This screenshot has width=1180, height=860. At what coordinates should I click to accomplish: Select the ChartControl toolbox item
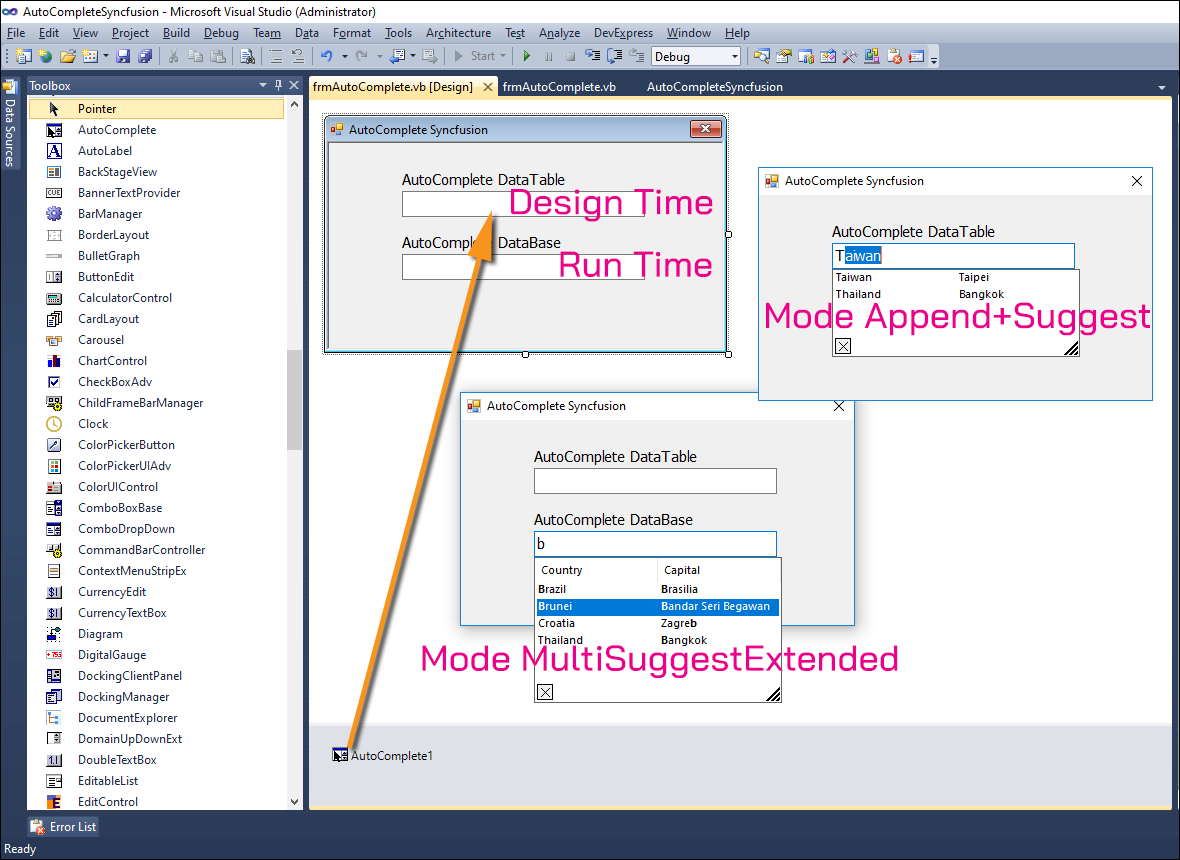157,360
